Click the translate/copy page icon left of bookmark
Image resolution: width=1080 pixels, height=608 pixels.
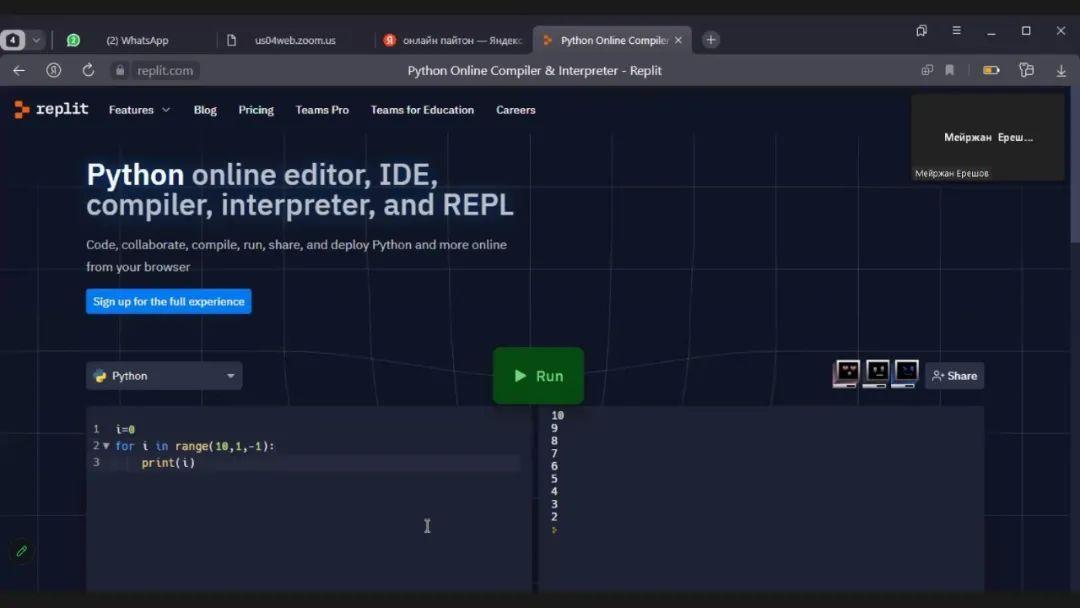927,70
